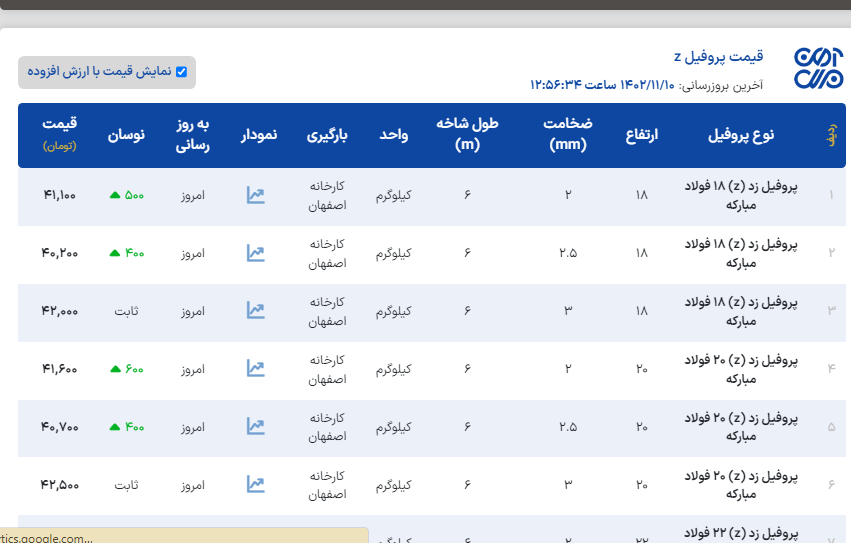
Task: Open chart icon for row 5 profile
Action: pos(255,427)
